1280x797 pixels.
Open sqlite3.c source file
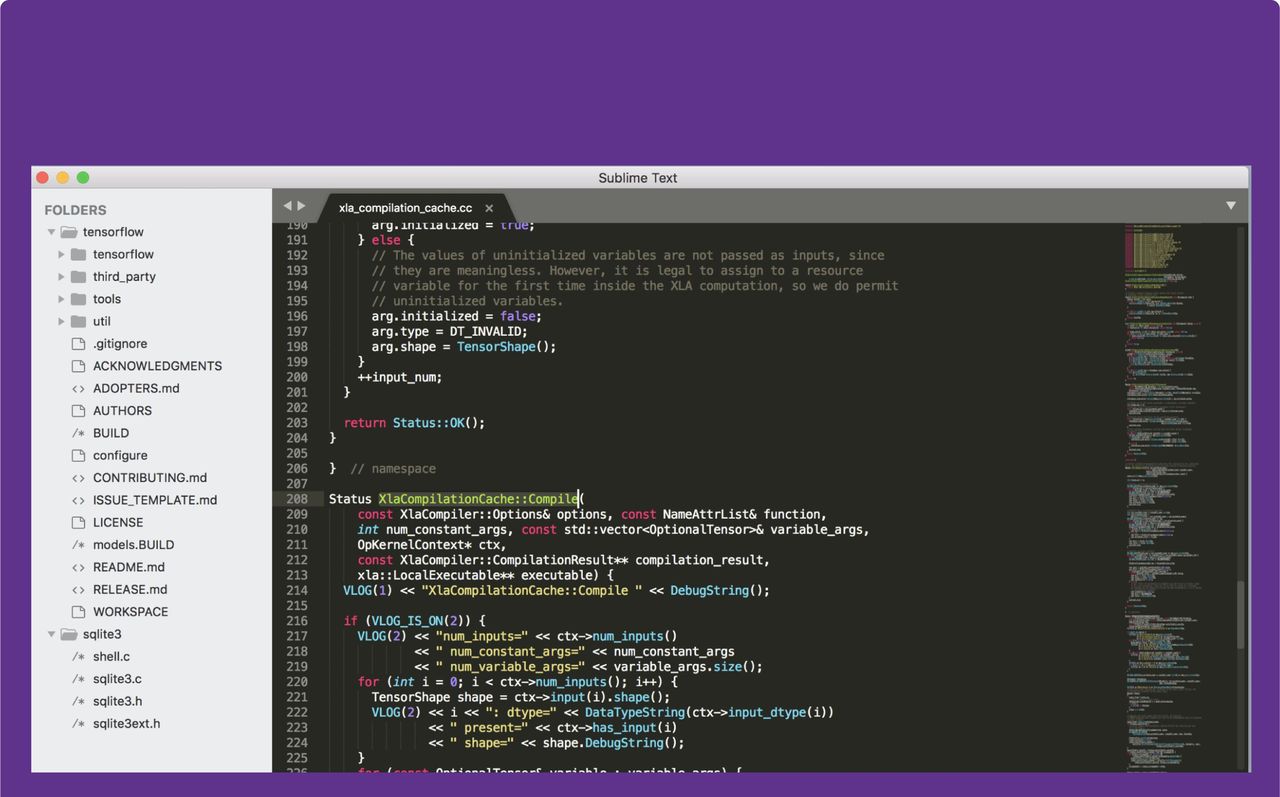click(x=117, y=679)
